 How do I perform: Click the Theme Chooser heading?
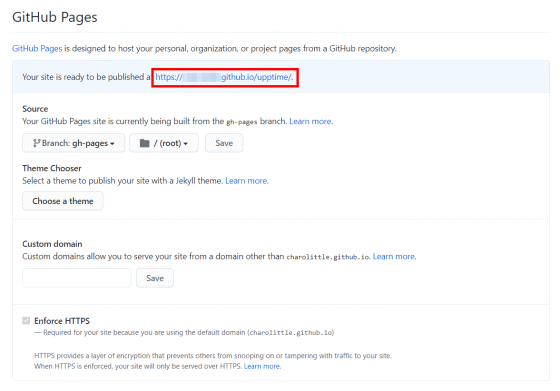point(52,168)
